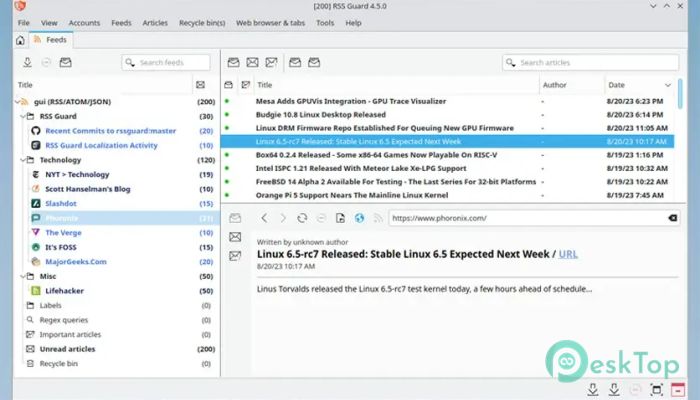The width and height of the screenshot is (700, 400).
Task: Open the File menu
Action: tap(23, 23)
